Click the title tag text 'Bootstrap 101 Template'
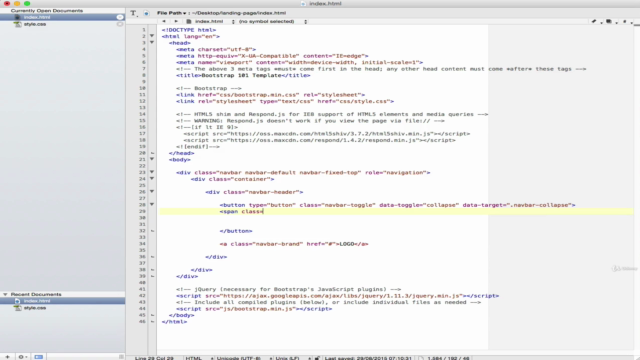Image resolution: width=640 pixels, height=360 pixels. point(241,75)
